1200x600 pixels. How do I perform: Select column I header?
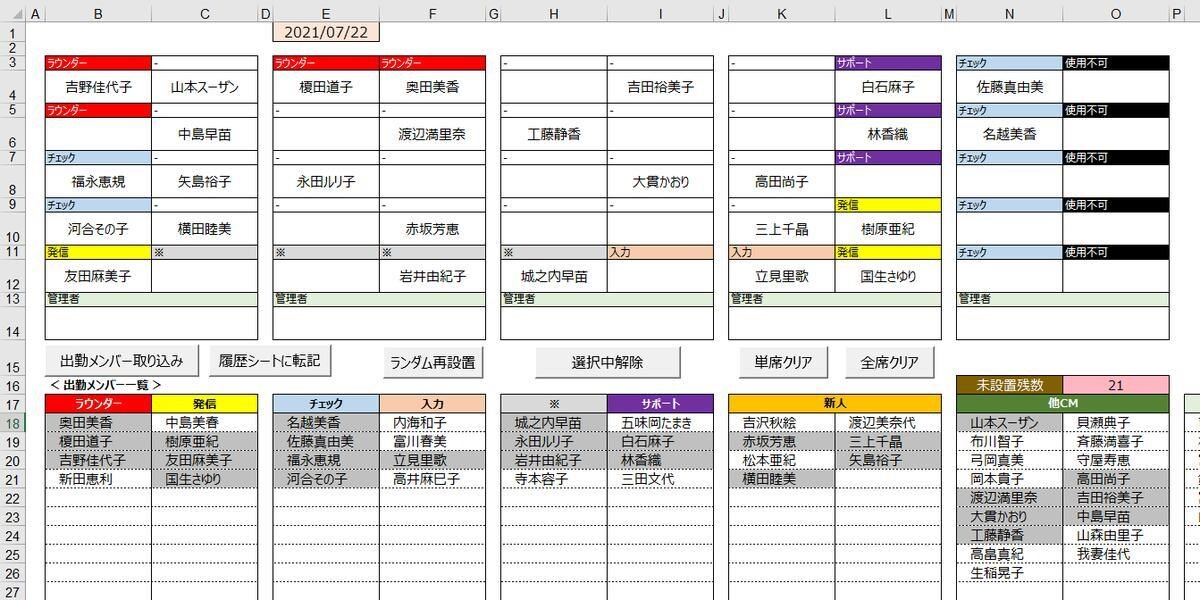click(660, 14)
